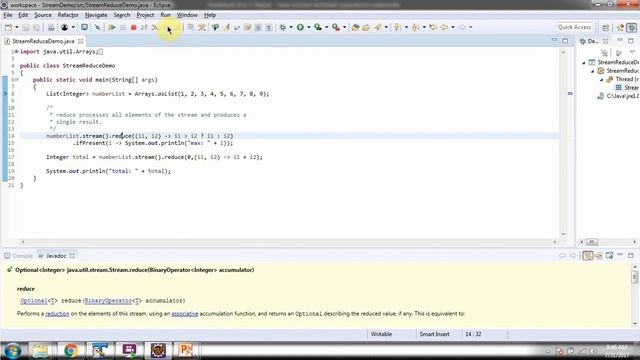Screen dimensions: 640x360
Task: Toggle folding of the import block
Action: click(17, 51)
